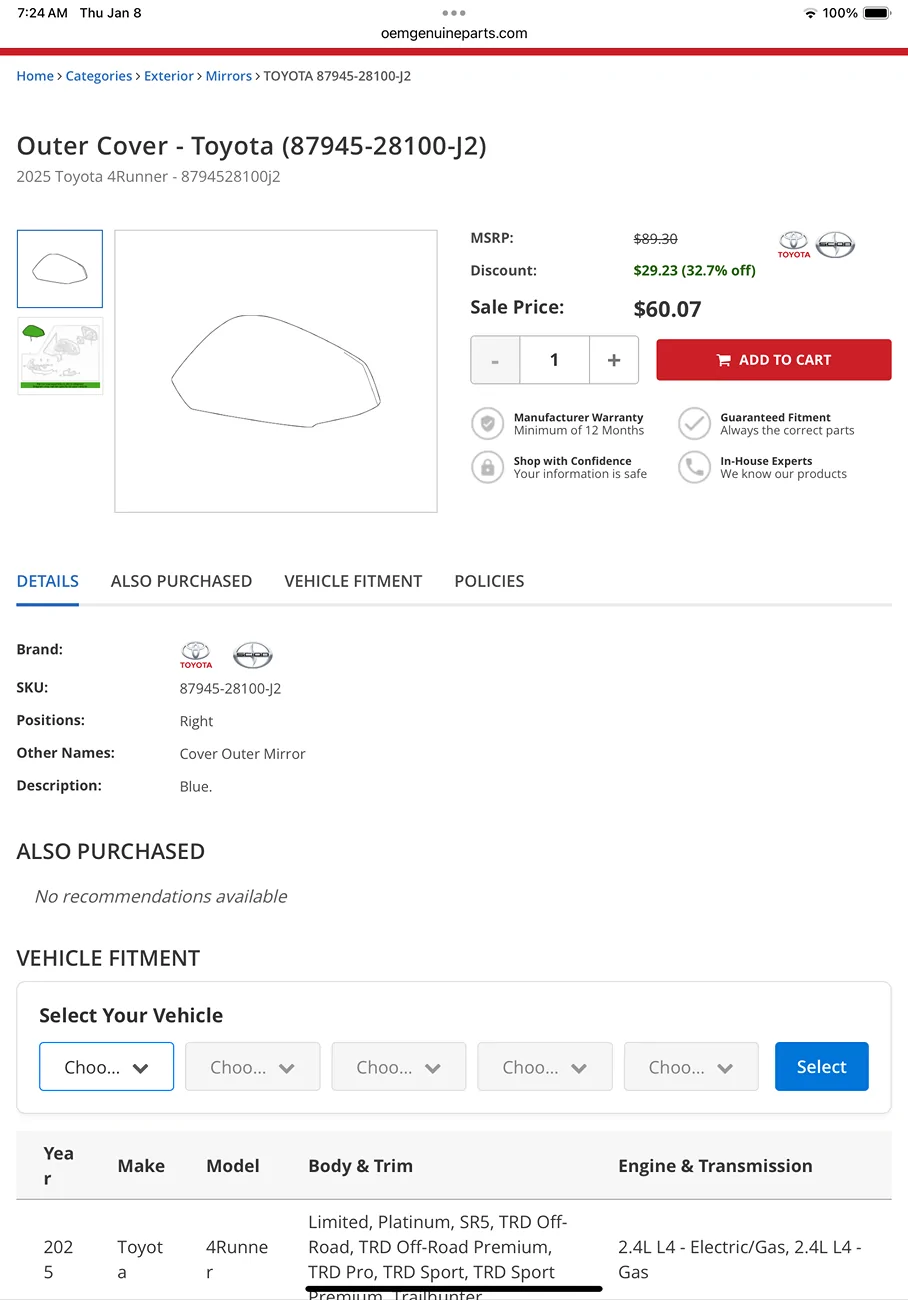This screenshot has width=908, height=1300.
Task: Click the Toyota logo in Brand row
Action: 196,656
